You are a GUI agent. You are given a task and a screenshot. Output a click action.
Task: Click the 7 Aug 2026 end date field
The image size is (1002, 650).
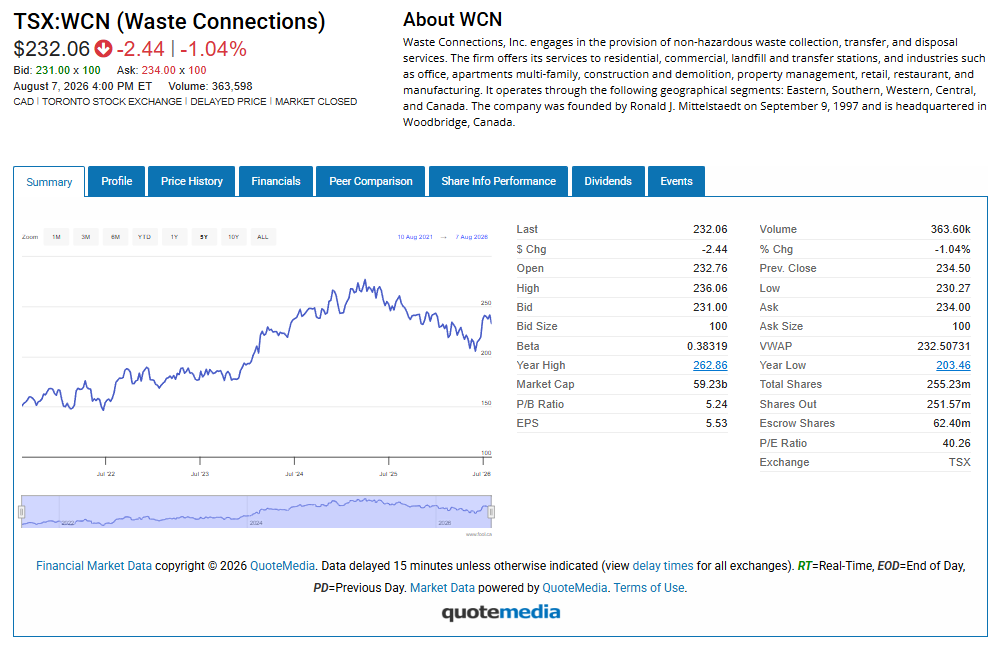472,237
